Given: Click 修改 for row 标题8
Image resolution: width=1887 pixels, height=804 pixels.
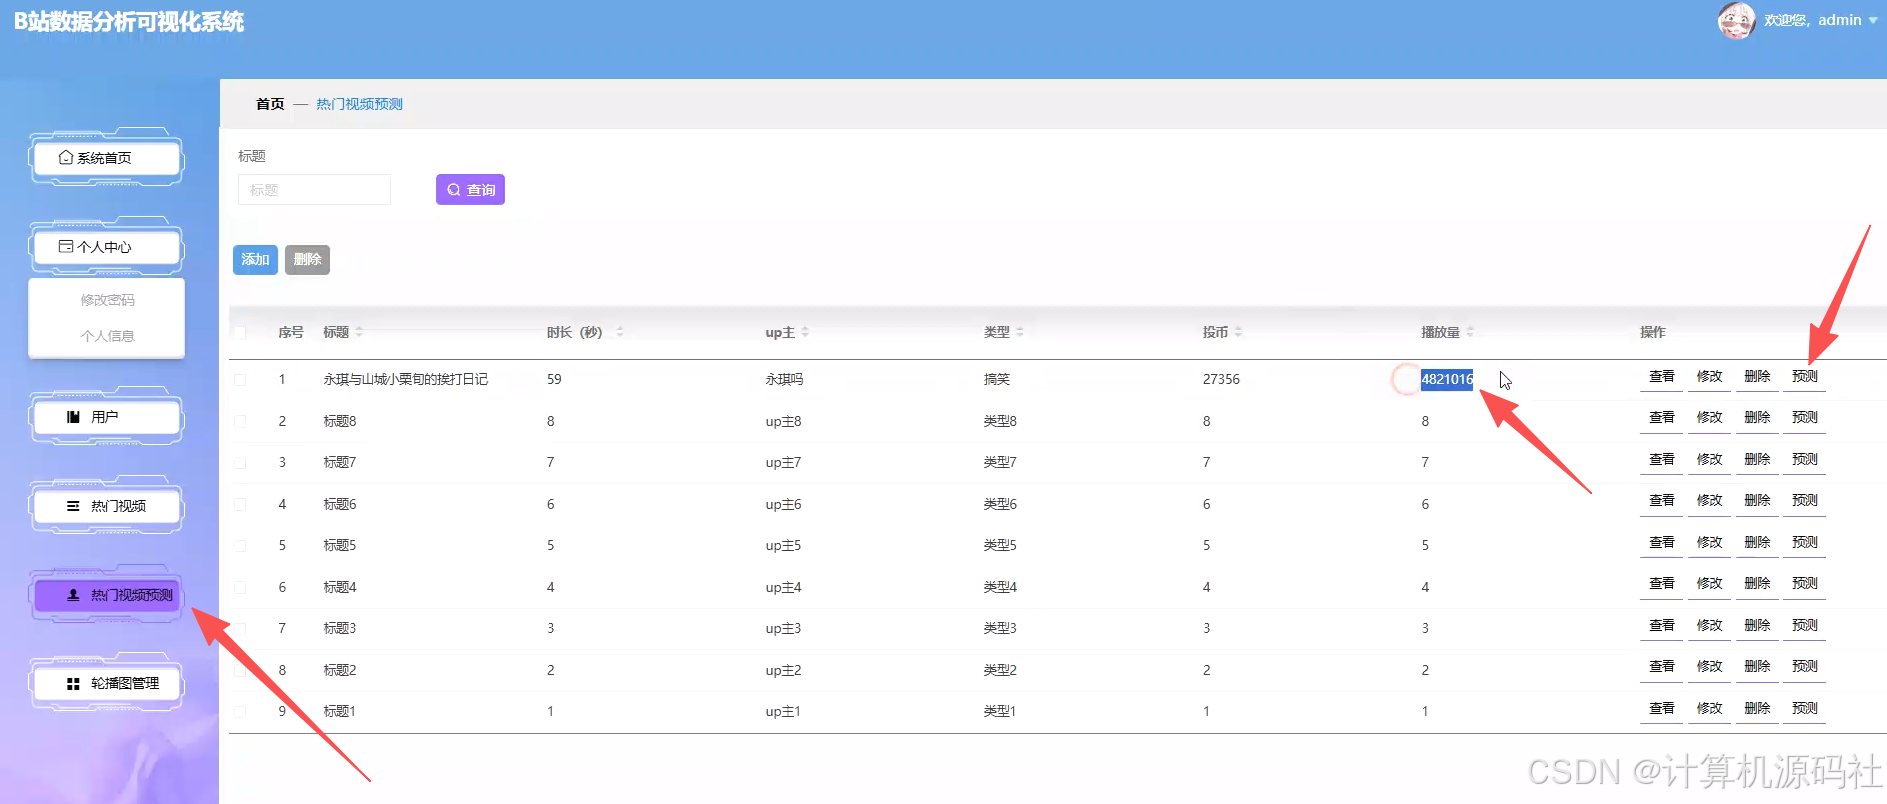Looking at the screenshot, I should (x=1709, y=418).
